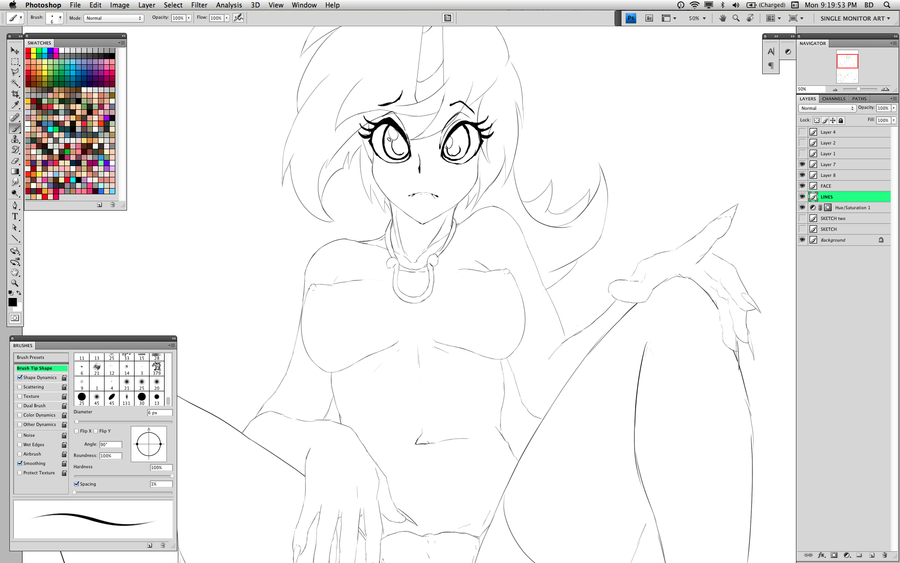Select the Zoom tool in the toolbox
The width and height of the screenshot is (900, 563).
pyautogui.click(x=15, y=284)
